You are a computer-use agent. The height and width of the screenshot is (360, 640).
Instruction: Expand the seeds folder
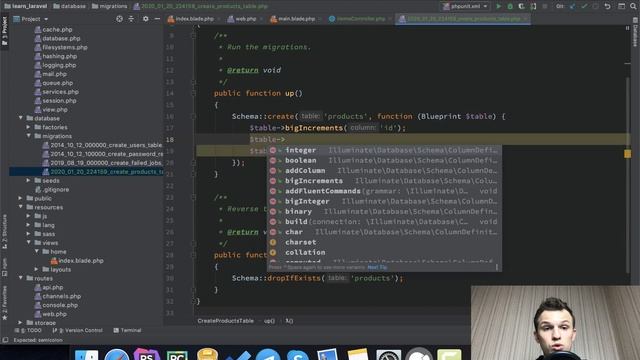(29, 180)
